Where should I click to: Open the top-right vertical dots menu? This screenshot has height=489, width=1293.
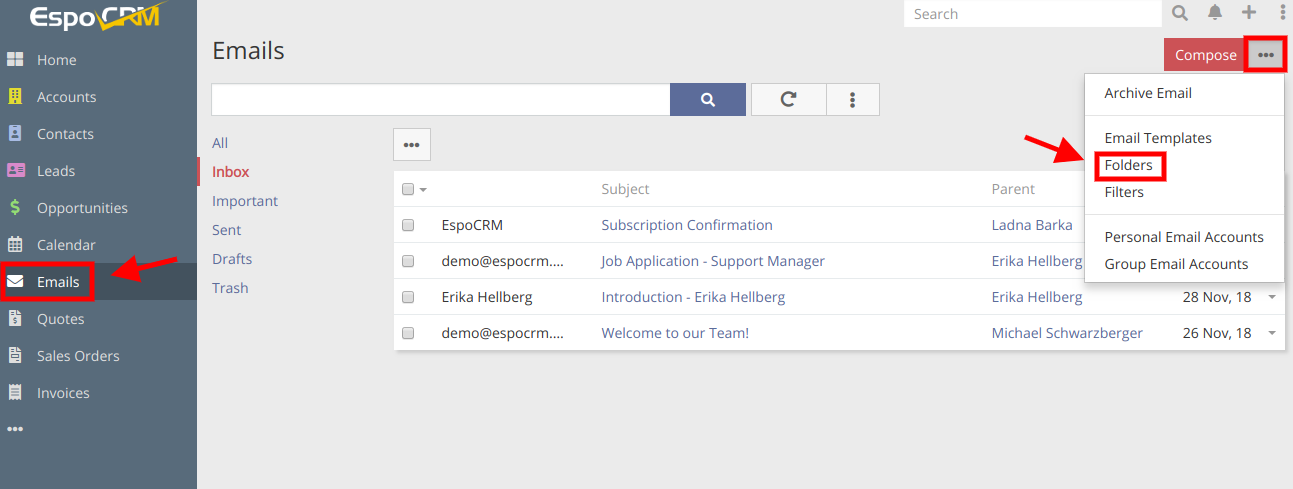tap(1283, 13)
